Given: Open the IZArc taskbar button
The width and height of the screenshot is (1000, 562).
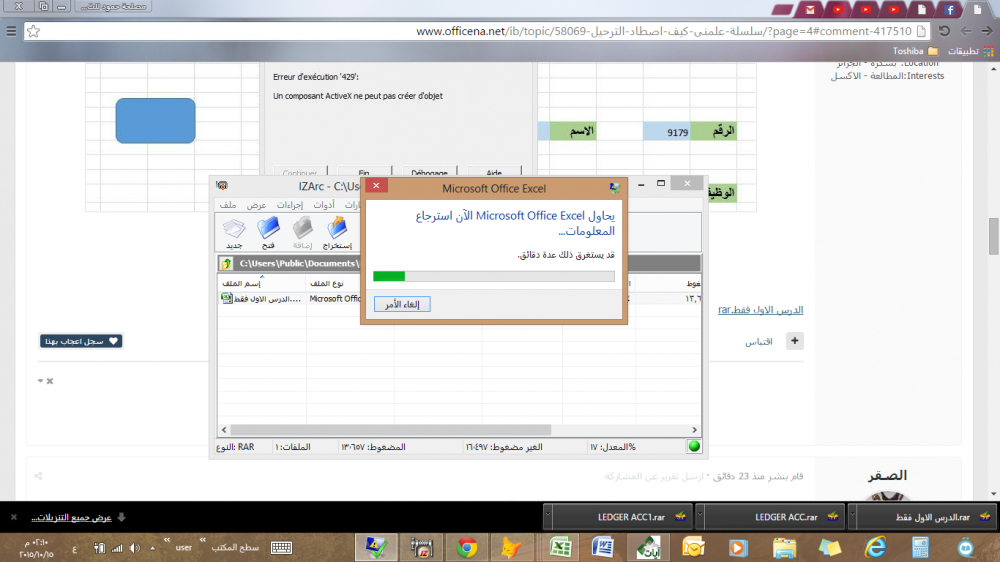Looking at the screenshot, I should (422, 547).
